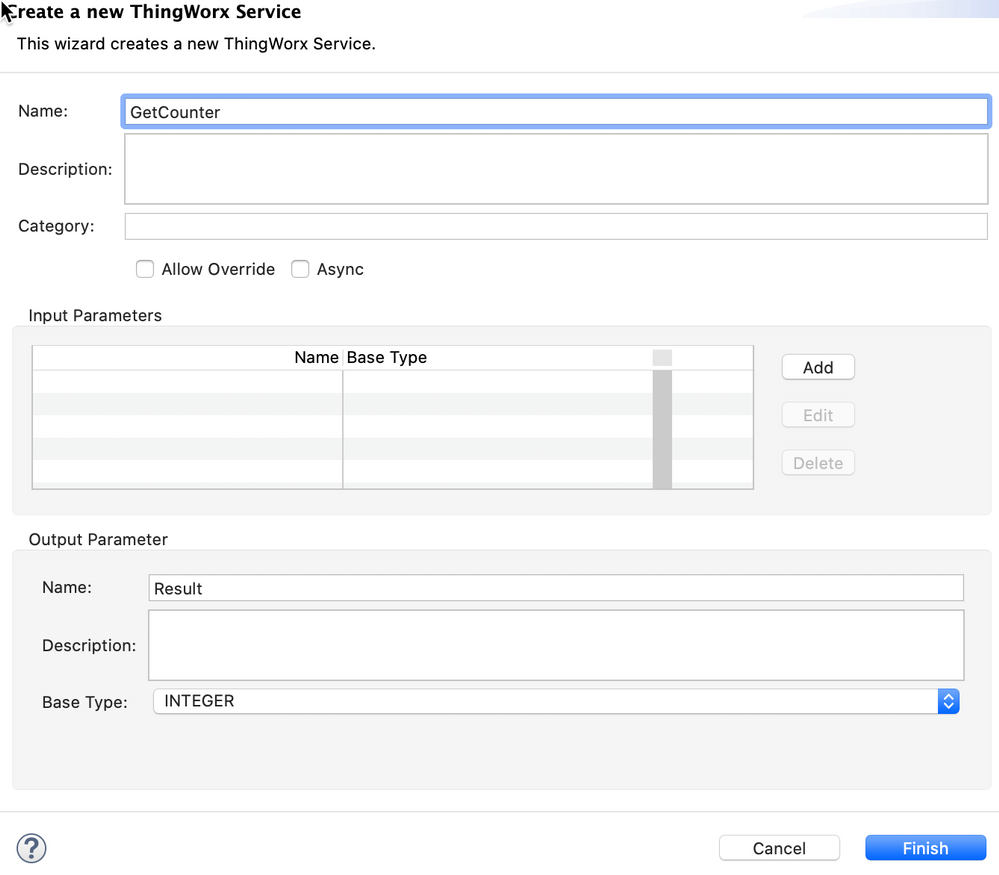999x875 pixels.
Task: Open the Base Type INTEGER dropdown
Action: [x=555, y=701]
